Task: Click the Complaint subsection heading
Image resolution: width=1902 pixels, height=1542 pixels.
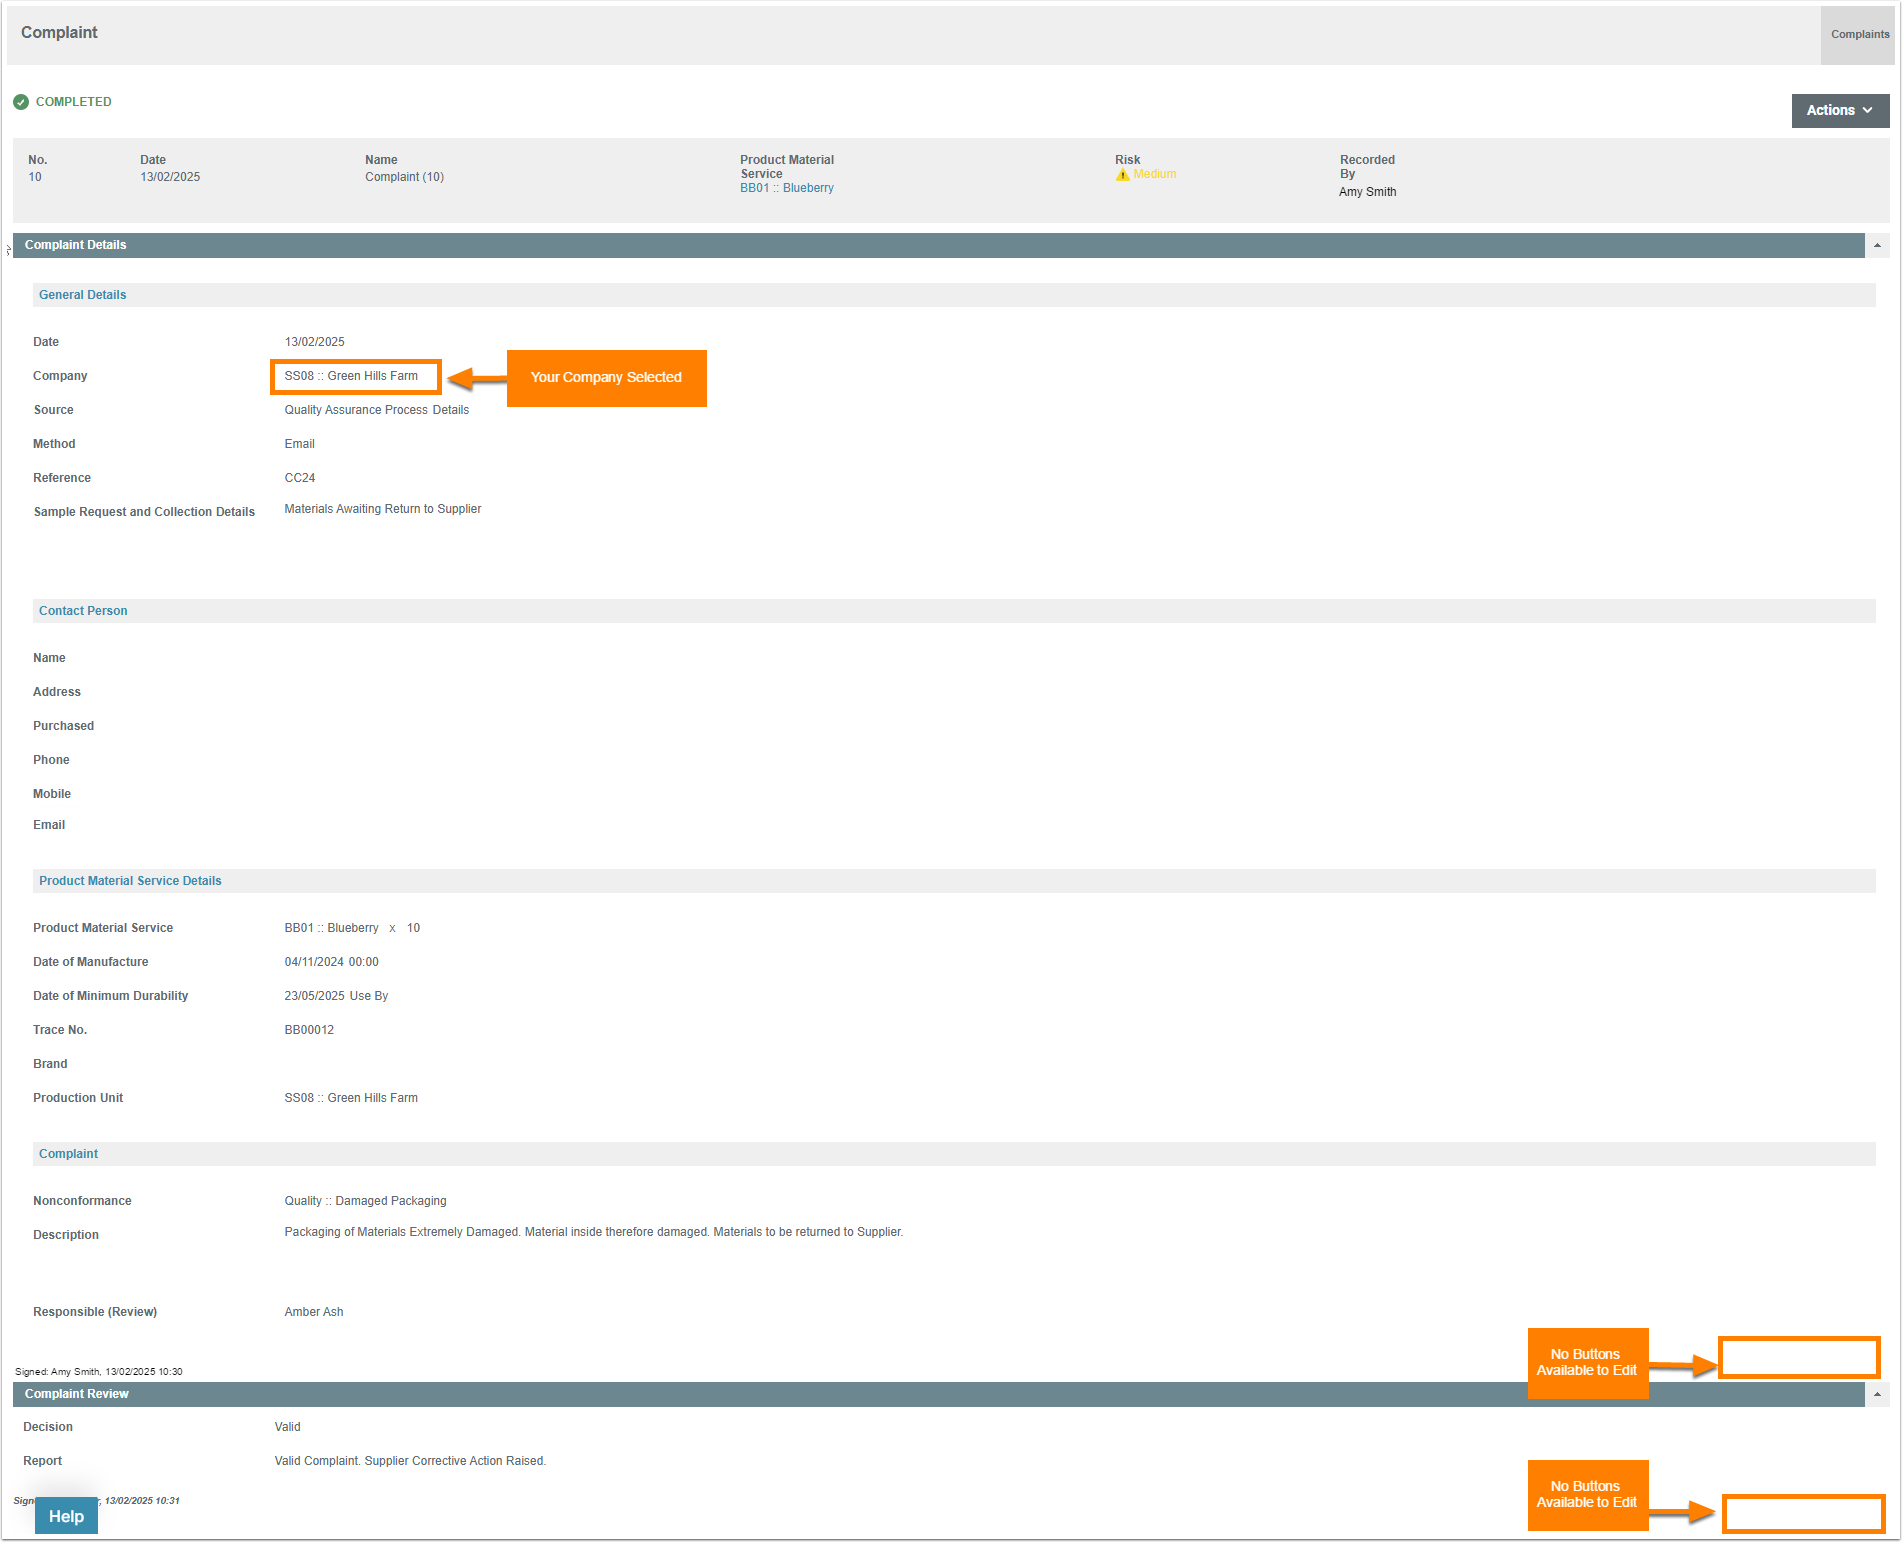Action: [68, 1154]
